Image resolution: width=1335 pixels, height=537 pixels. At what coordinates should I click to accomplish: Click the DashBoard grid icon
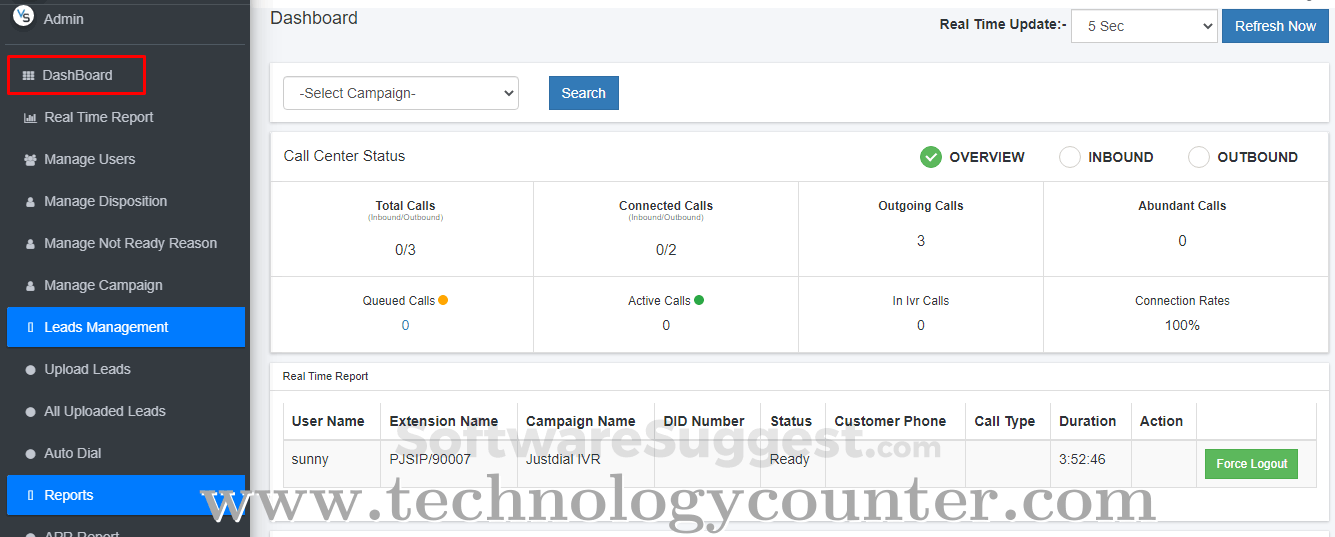(28, 75)
